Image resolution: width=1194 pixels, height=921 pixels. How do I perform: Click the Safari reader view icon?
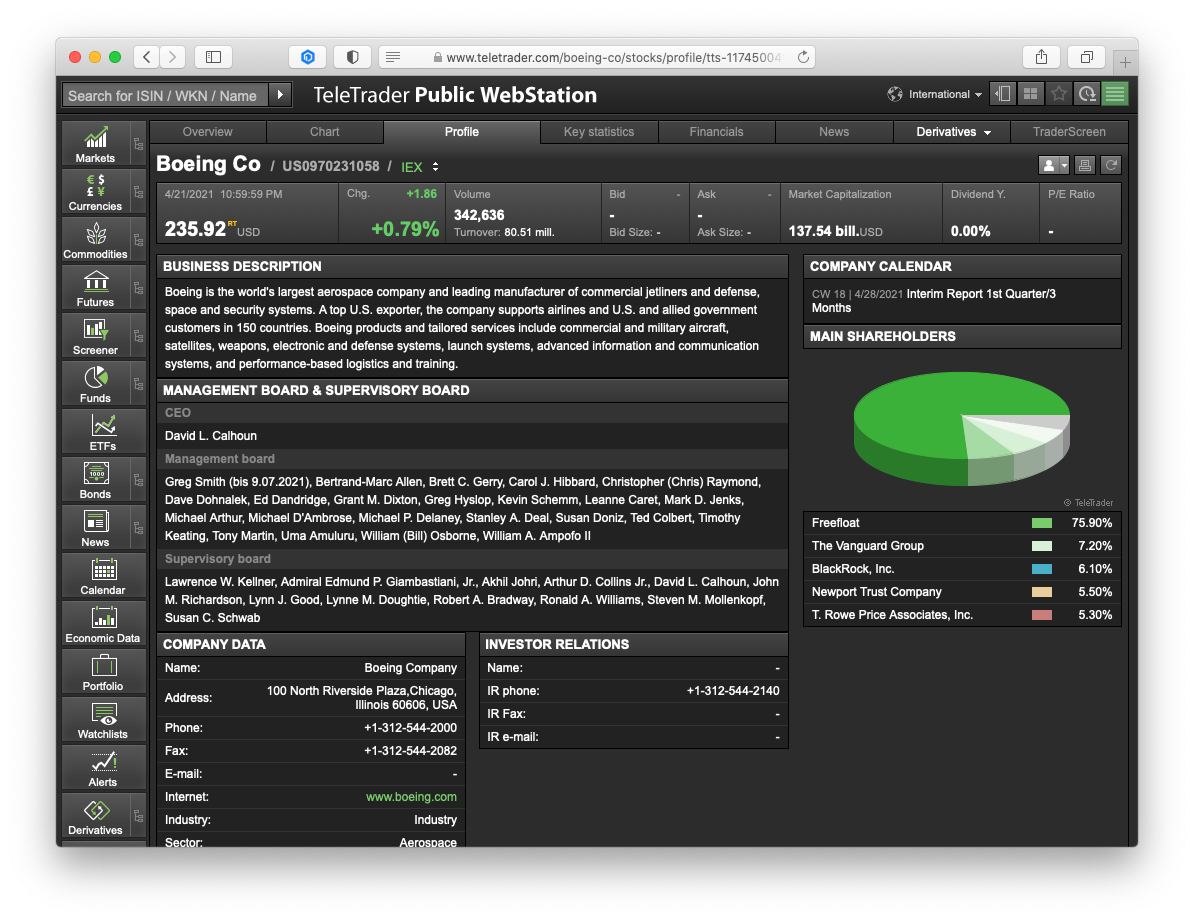coord(393,57)
